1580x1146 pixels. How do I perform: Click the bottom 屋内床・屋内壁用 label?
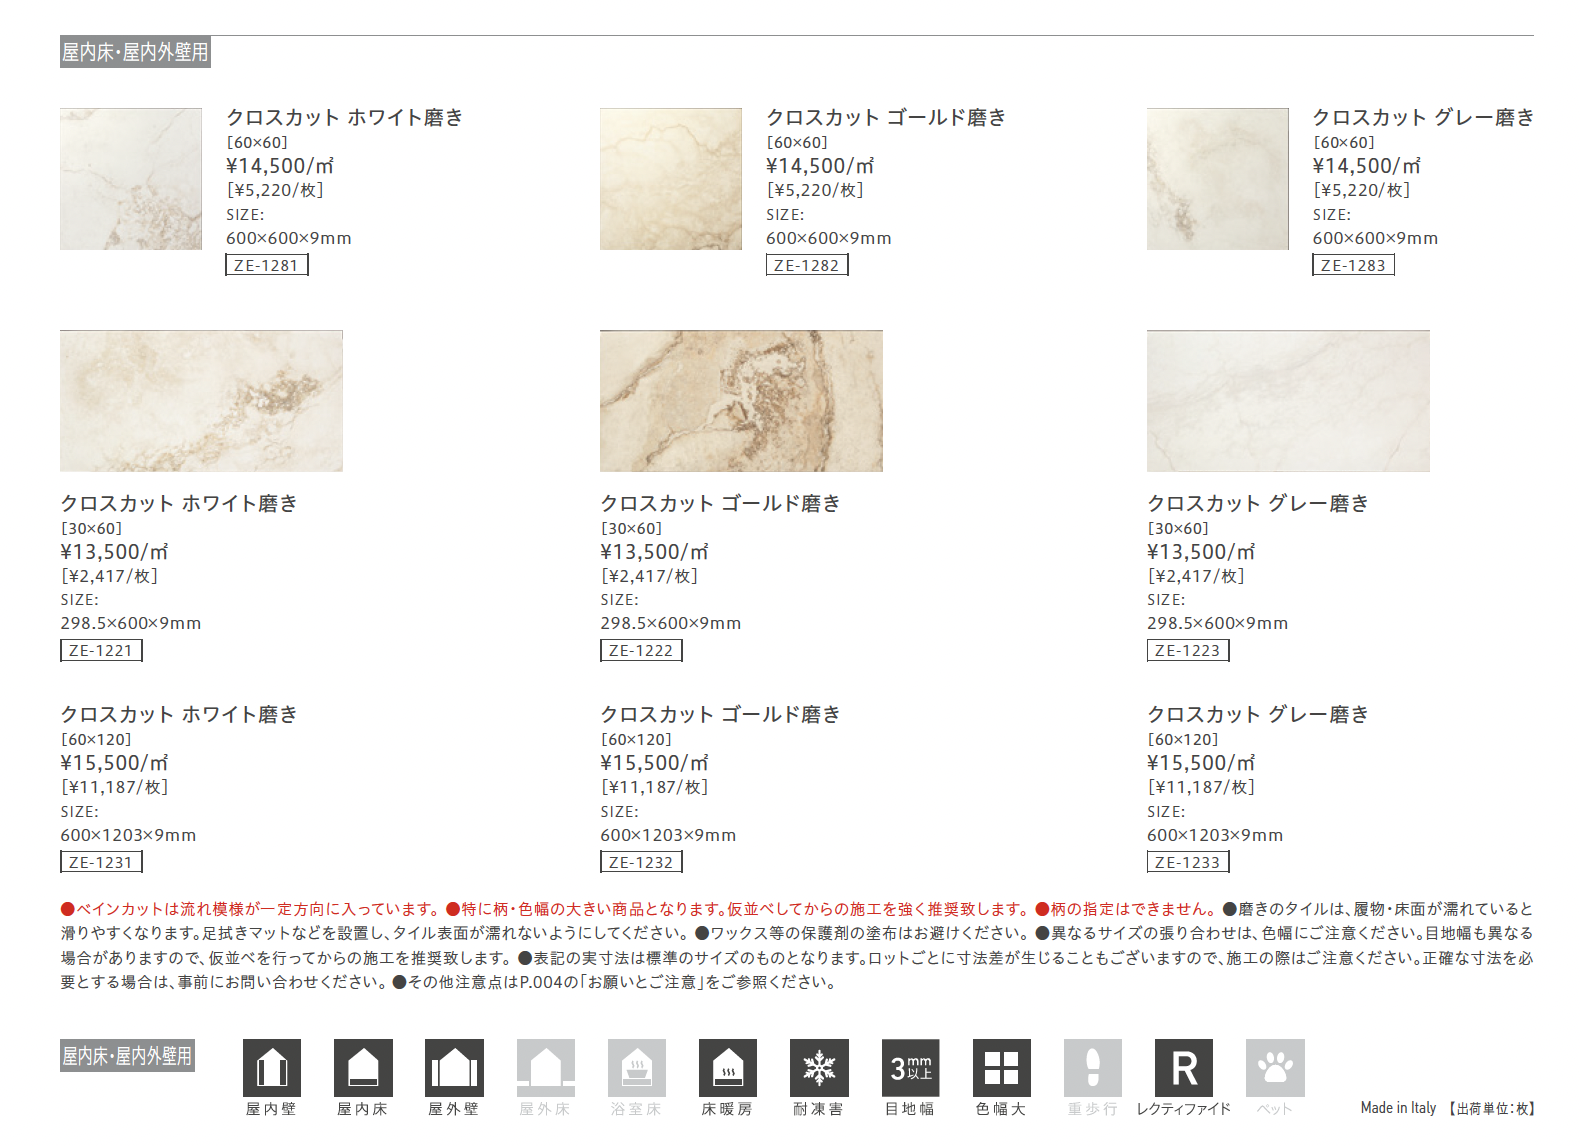pyautogui.click(x=127, y=1056)
